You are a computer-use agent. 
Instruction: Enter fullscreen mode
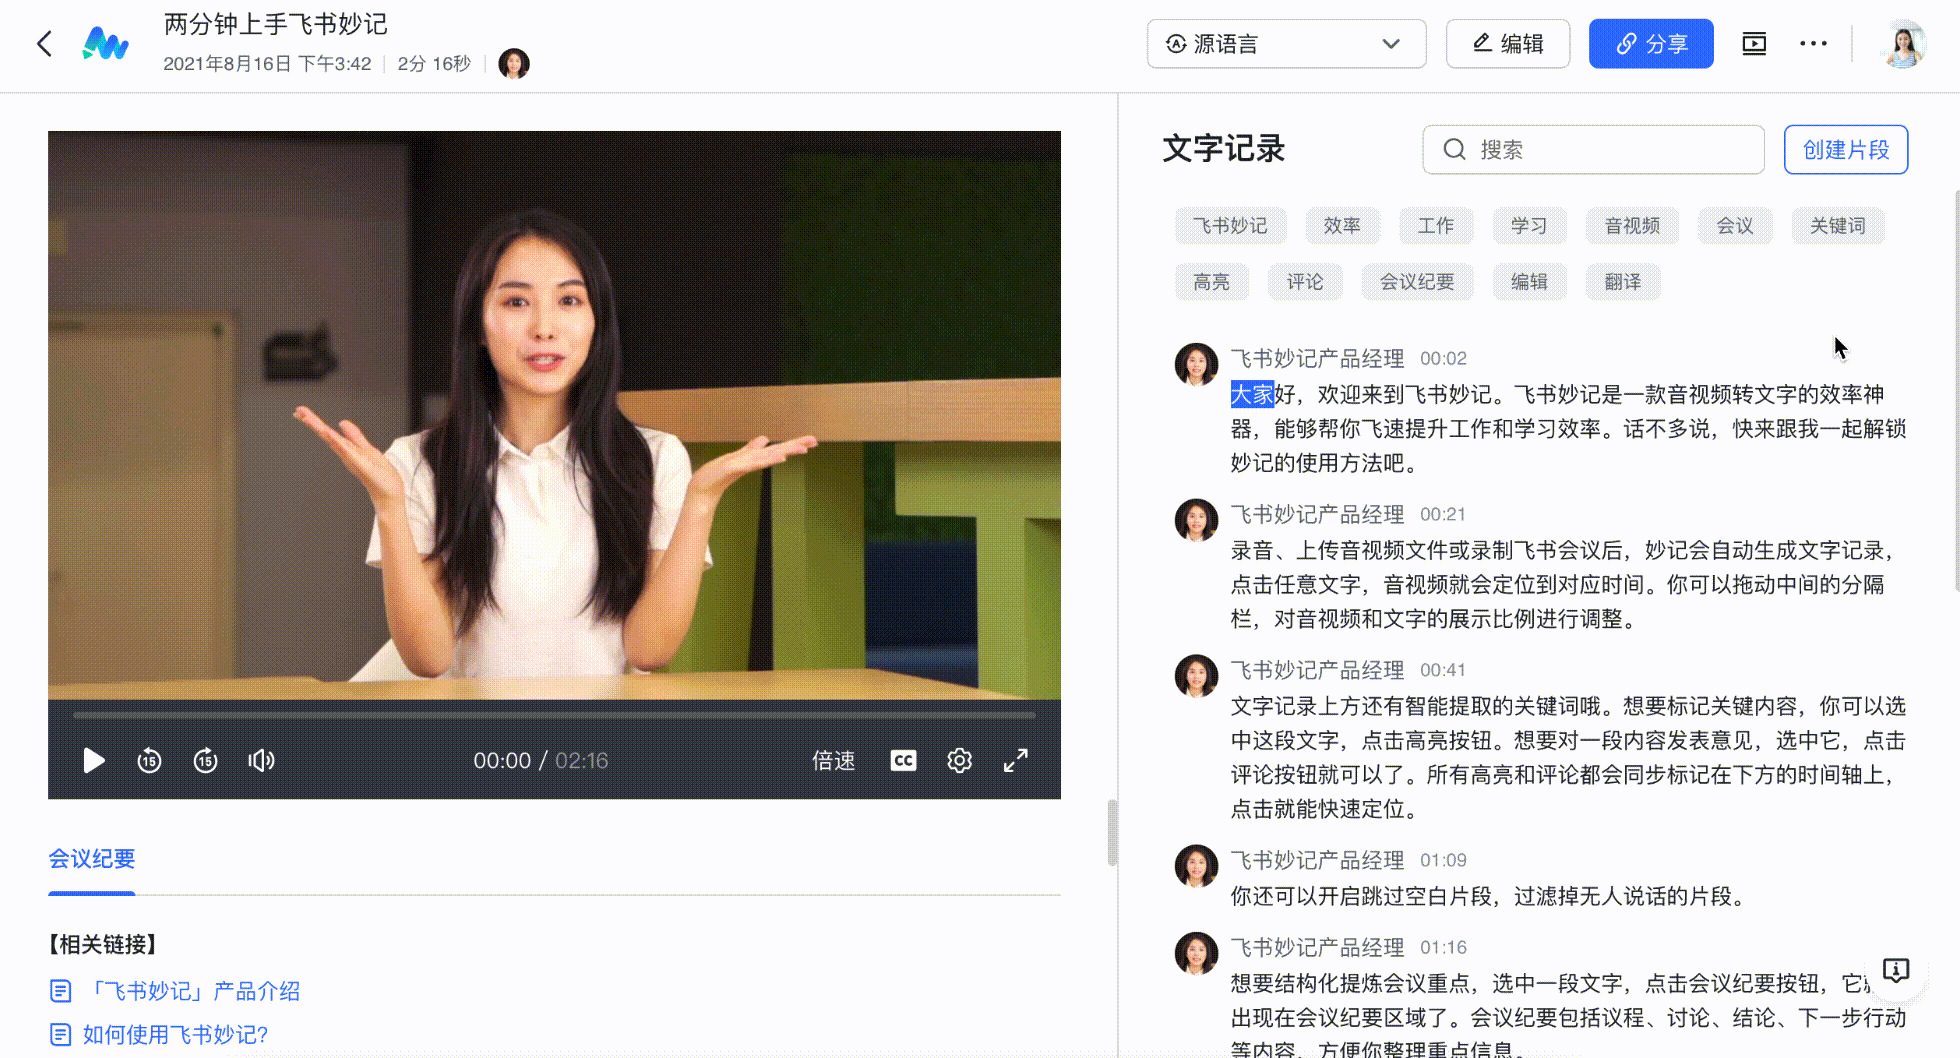click(1015, 761)
